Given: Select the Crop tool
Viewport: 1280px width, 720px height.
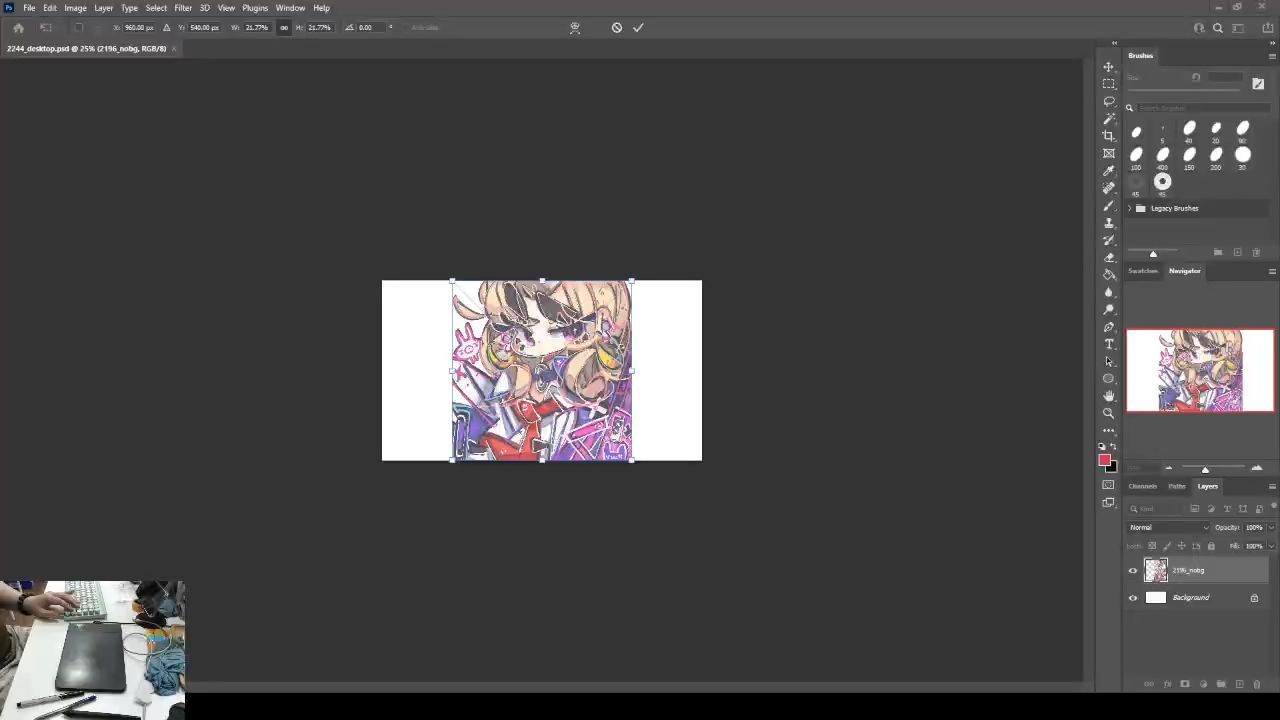Looking at the screenshot, I should (x=1108, y=135).
